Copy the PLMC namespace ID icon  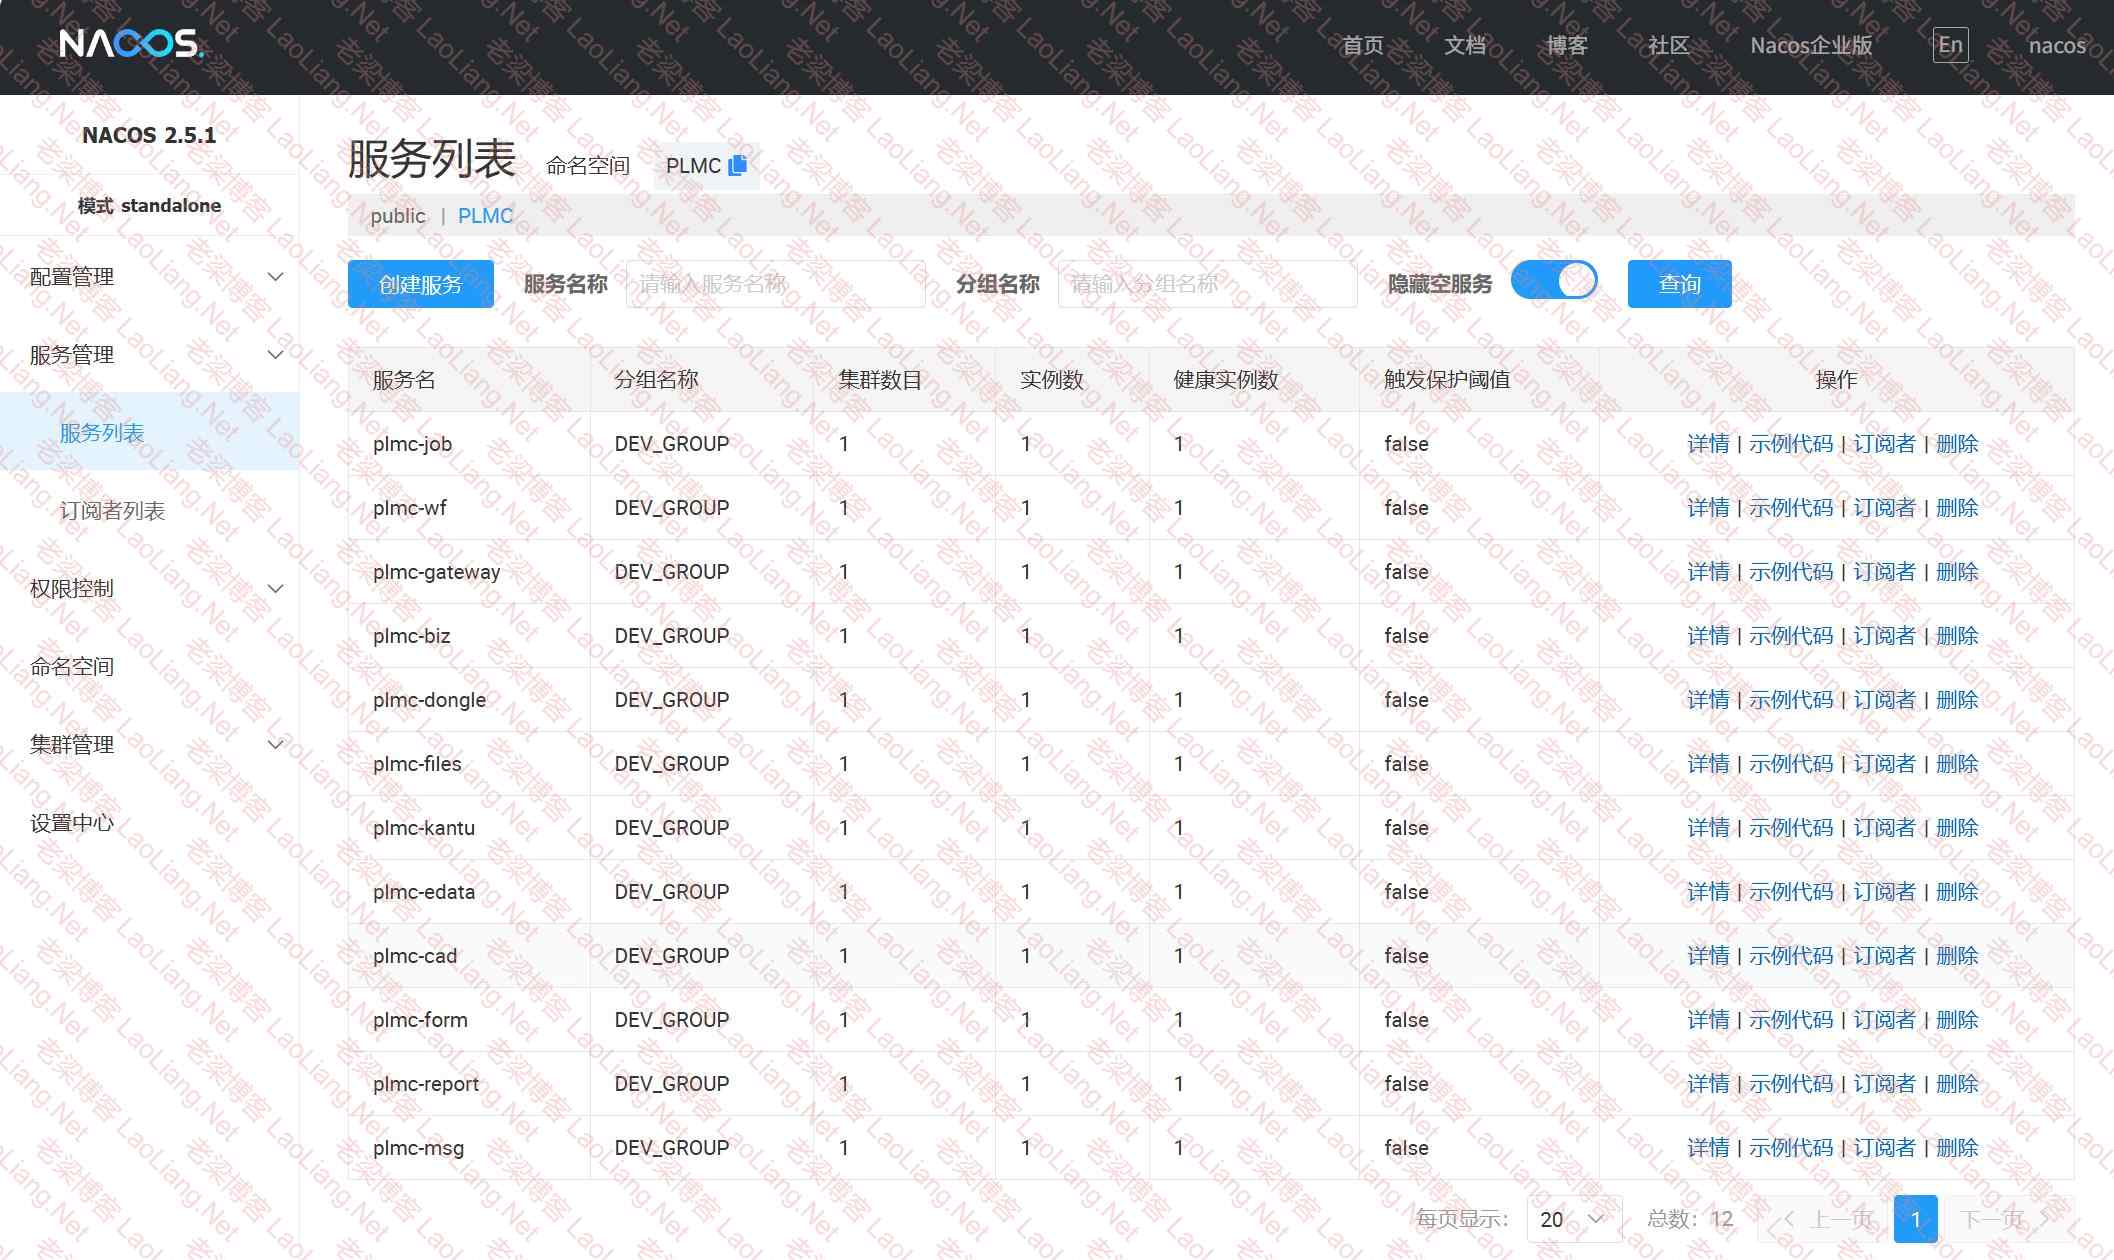coord(738,165)
